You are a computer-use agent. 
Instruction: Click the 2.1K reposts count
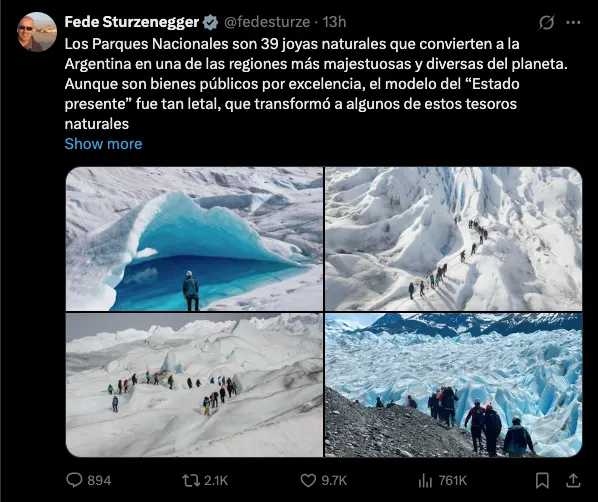click(216, 481)
